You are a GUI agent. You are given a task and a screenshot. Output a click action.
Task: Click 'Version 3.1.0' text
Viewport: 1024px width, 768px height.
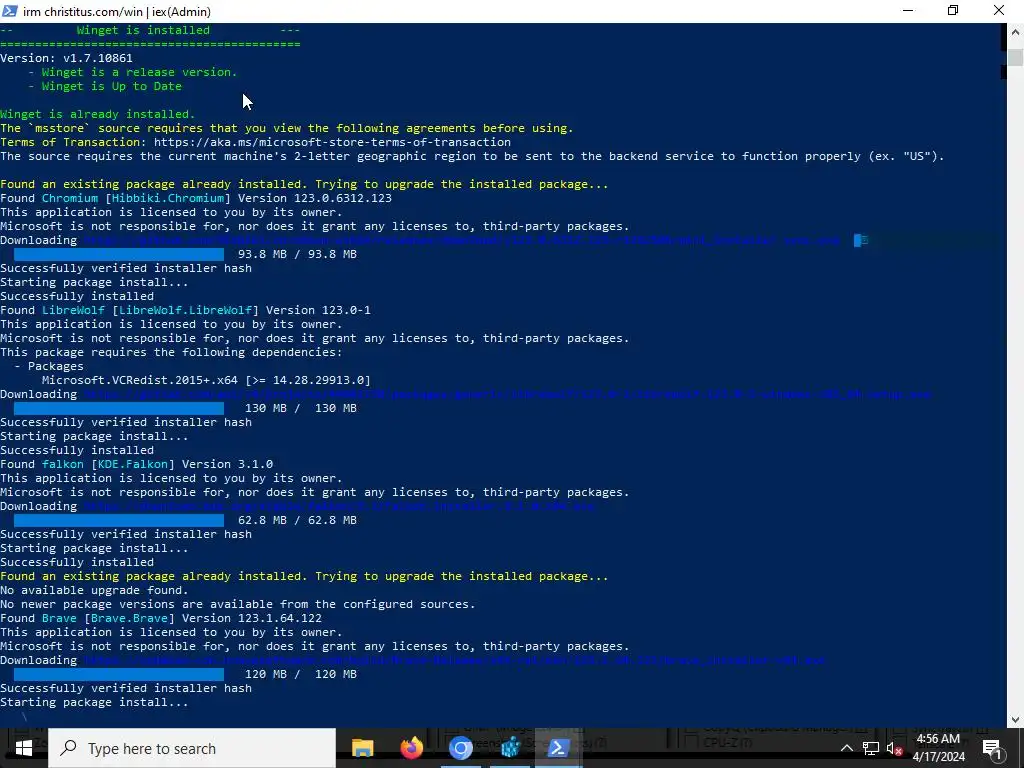[227, 464]
